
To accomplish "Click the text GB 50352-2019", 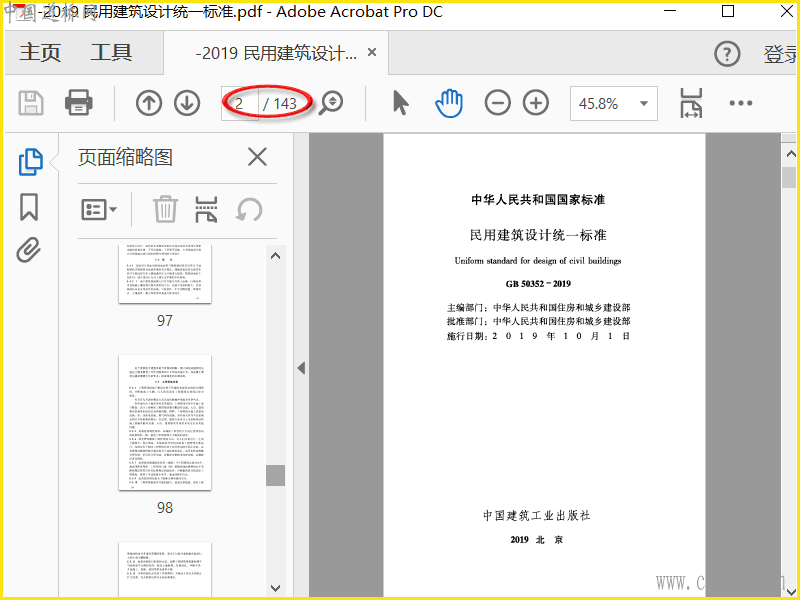I will pyautogui.click(x=538, y=284).
